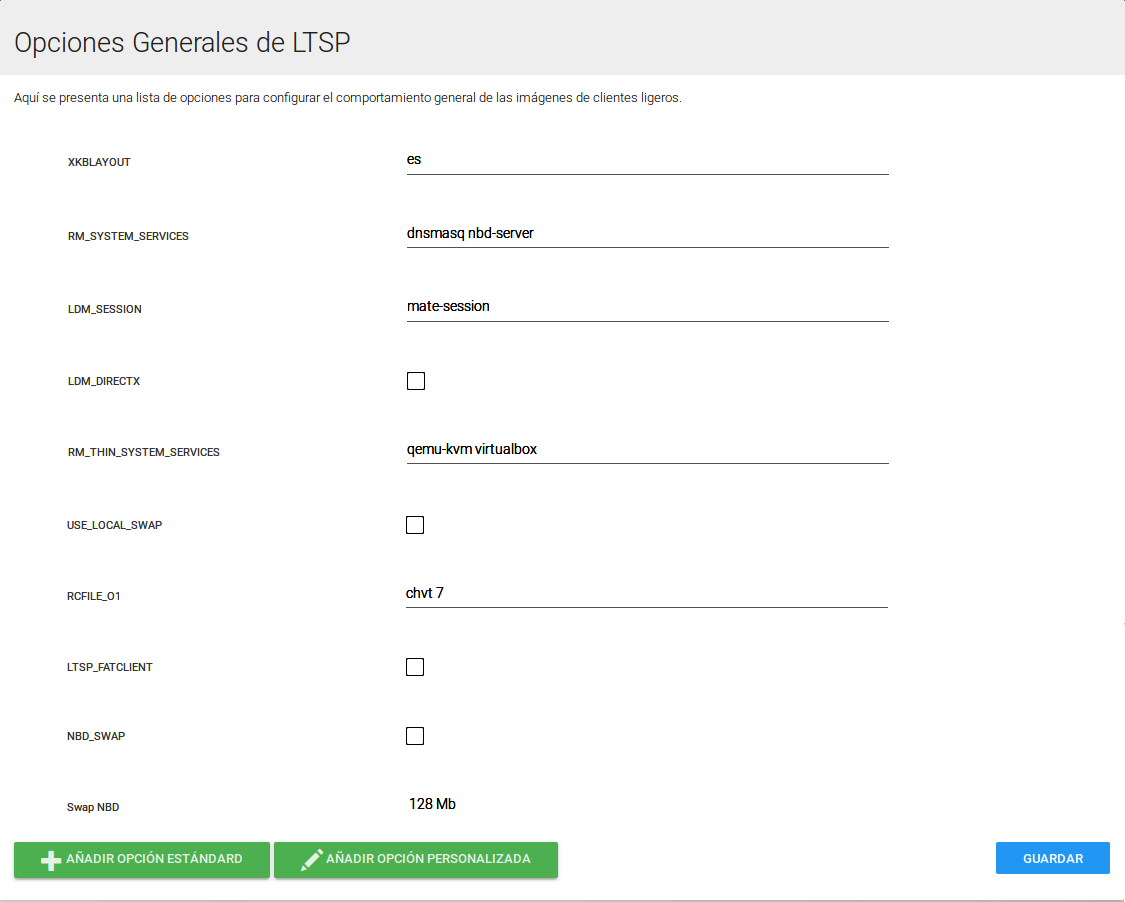The image size is (1125, 902).
Task: Click the pencil icon on Añadir opción personalizada
Action: (x=312, y=860)
